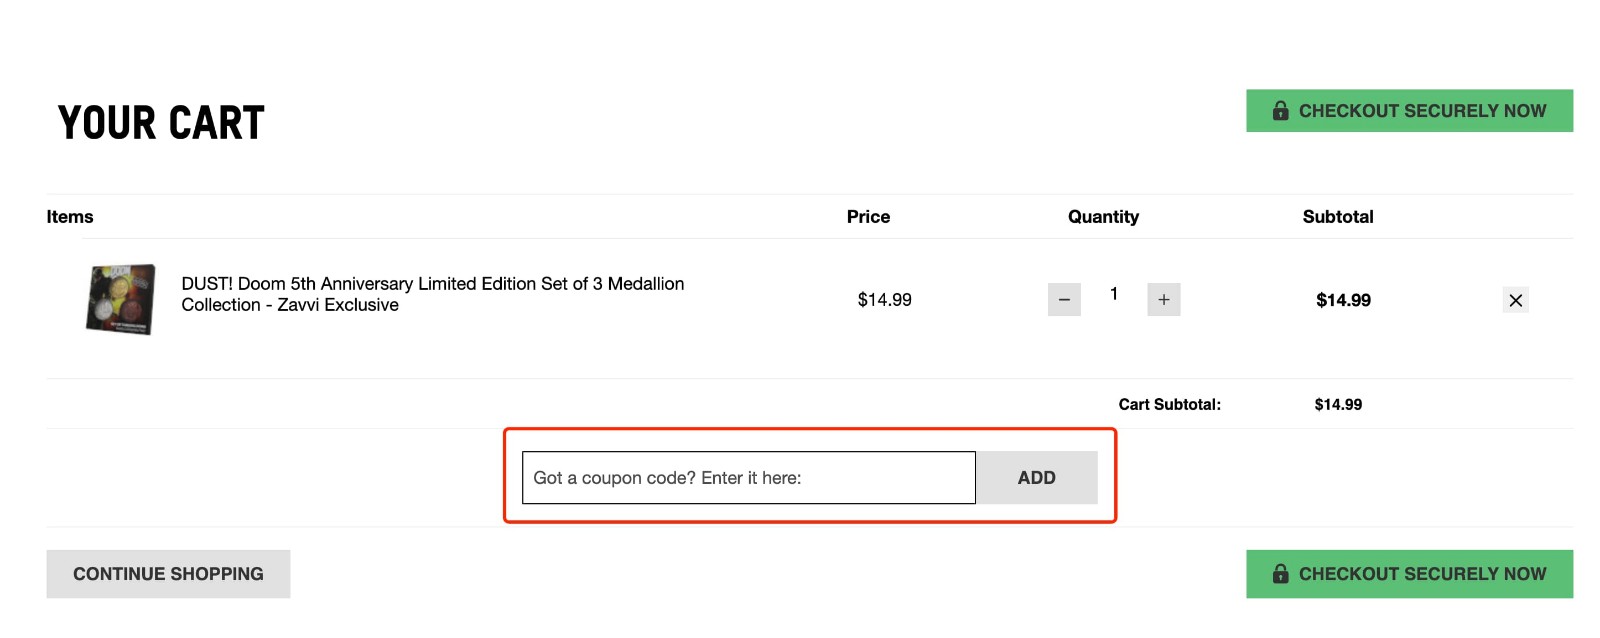1600x638 pixels.
Task: Click the Quantity column header
Action: (1103, 216)
